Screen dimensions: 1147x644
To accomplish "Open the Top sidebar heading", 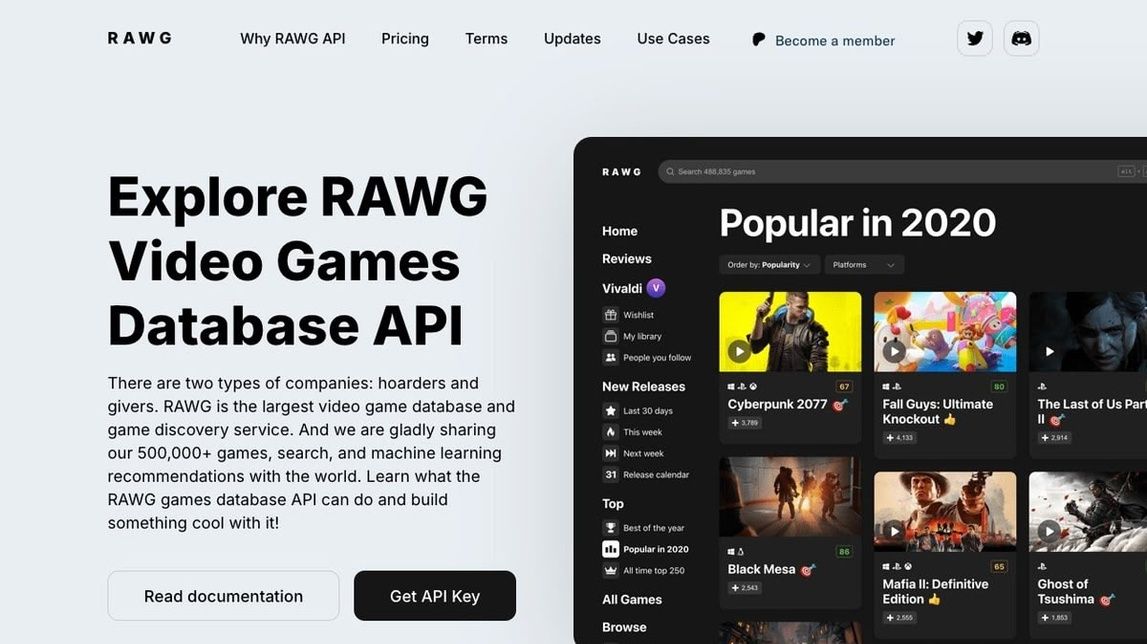I will pos(613,503).
